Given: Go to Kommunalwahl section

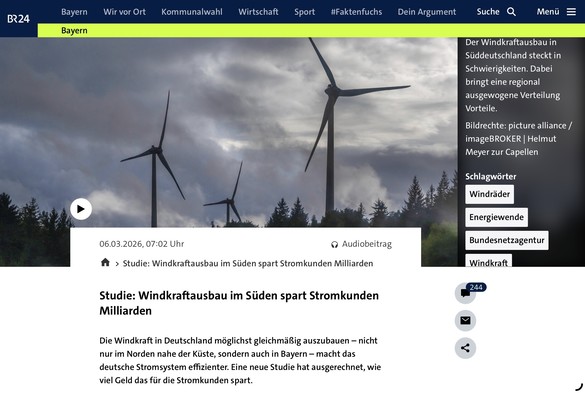Looking at the screenshot, I should click(192, 12).
